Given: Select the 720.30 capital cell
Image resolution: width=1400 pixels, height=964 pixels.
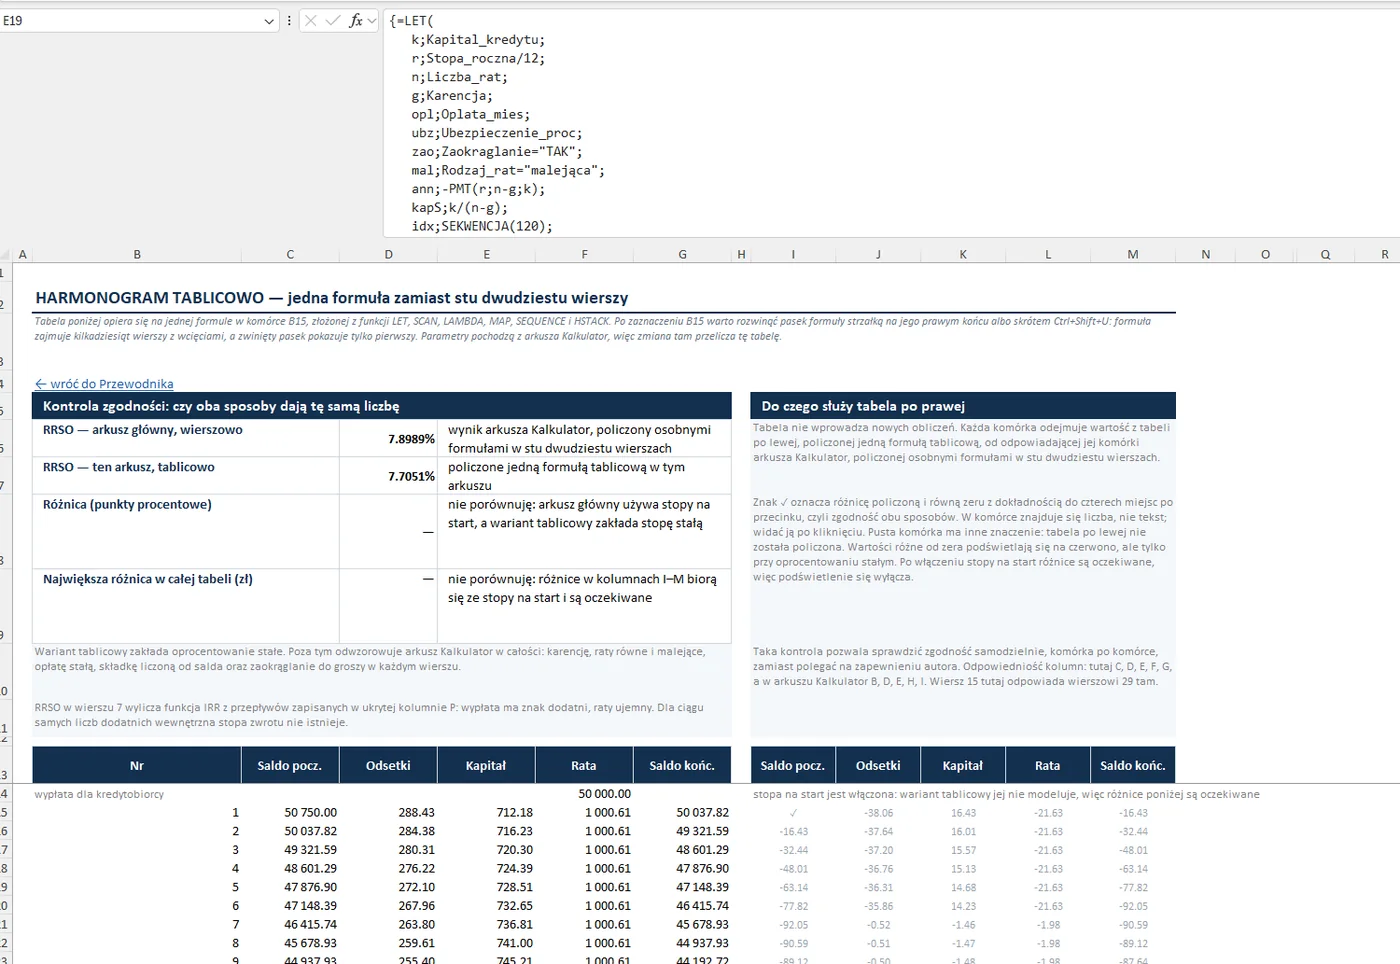Looking at the screenshot, I should [x=486, y=850].
